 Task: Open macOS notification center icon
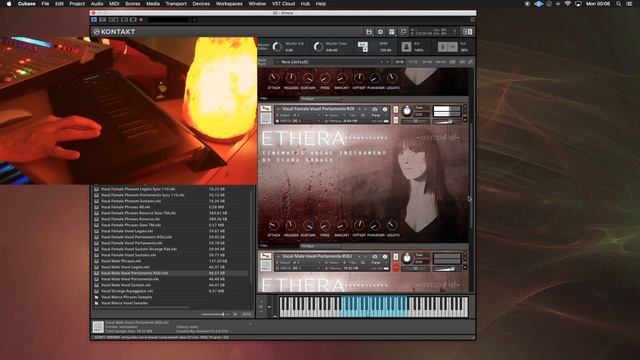(x=630, y=4)
